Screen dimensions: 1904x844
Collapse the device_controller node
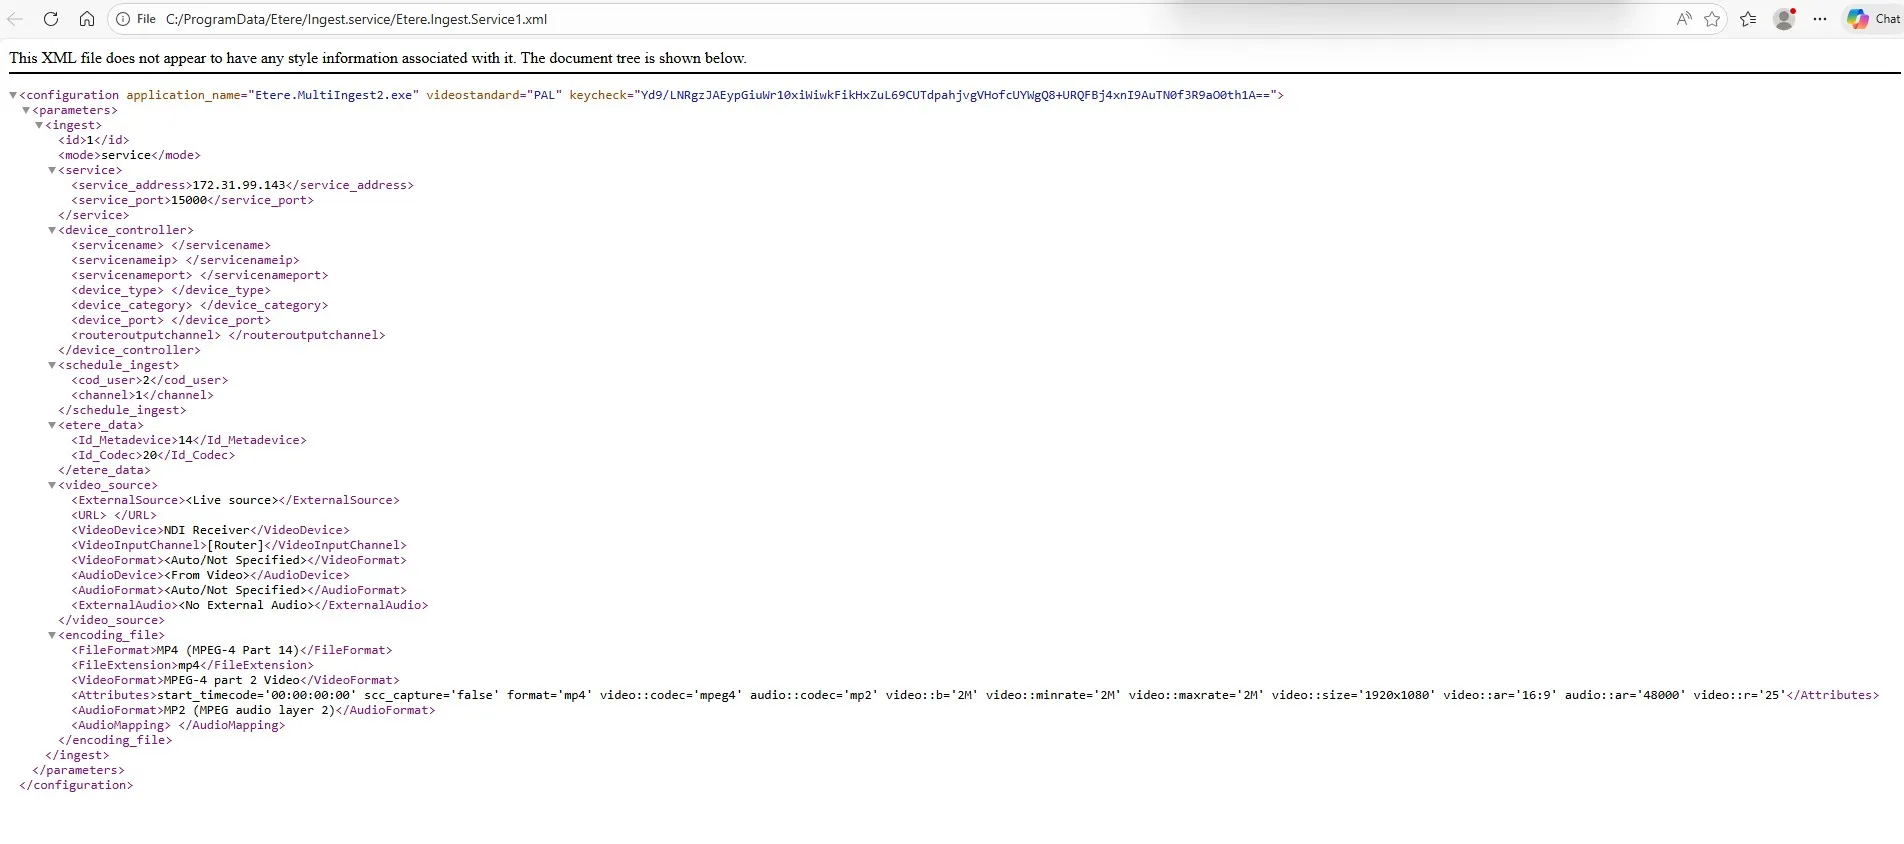(52, 230)
